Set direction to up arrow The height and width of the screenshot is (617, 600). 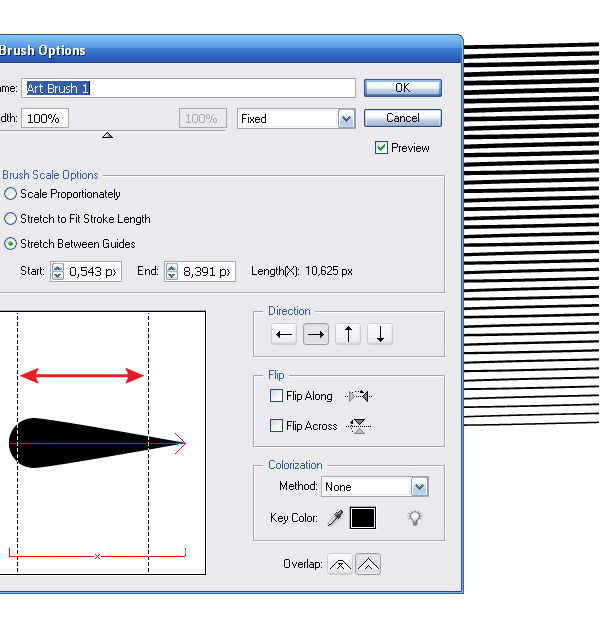tap(348, 334)
